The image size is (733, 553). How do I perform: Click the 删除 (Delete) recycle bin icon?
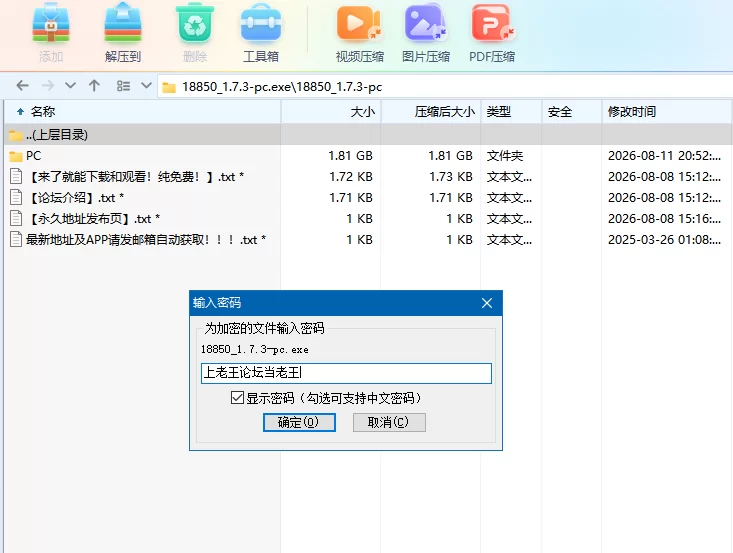coord(195,23)
